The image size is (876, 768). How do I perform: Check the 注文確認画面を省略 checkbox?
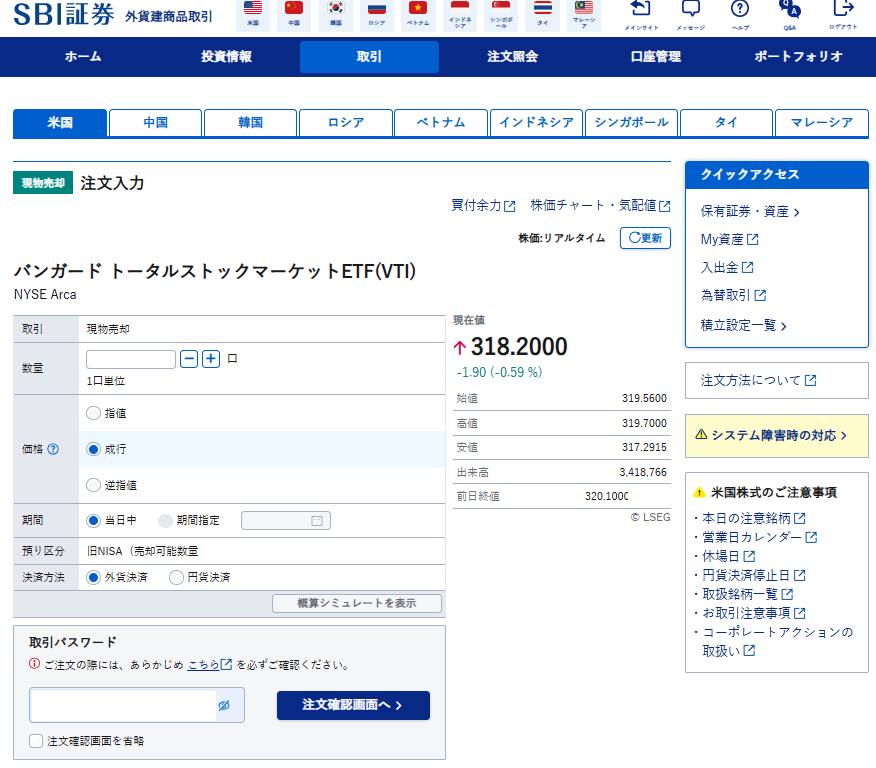[x=36, y=741]
